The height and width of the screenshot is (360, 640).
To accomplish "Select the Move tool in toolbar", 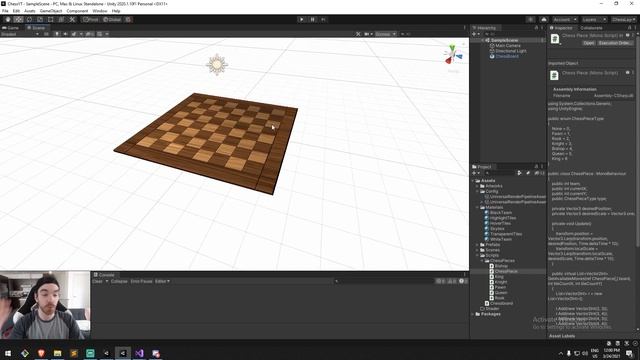I will pos(18,19).
